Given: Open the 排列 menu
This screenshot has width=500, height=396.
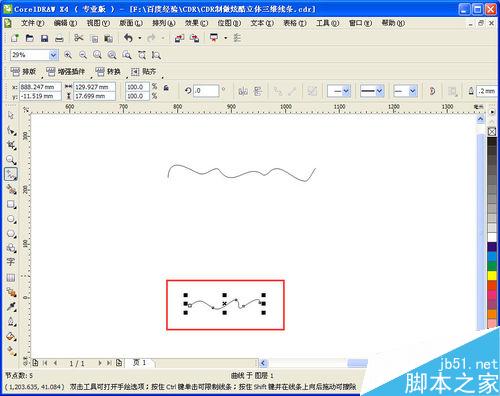Looking at the screenshot, I should (164, 23).
